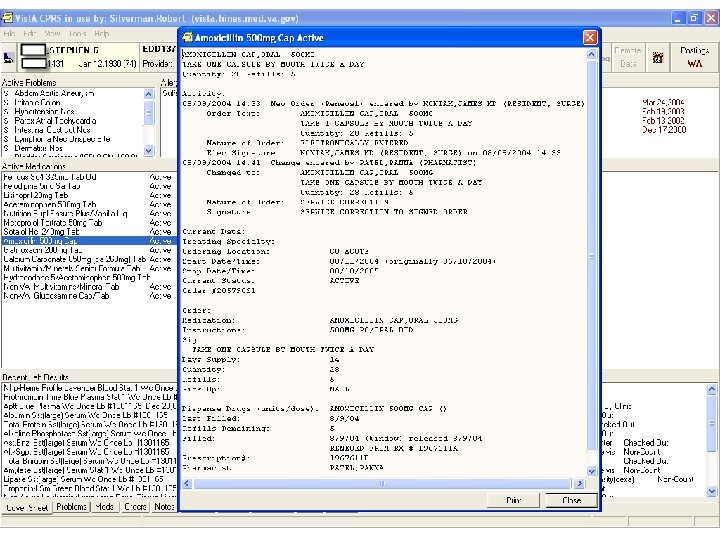Click the Amoxicillin dialog title bar icon

[189, 36]
